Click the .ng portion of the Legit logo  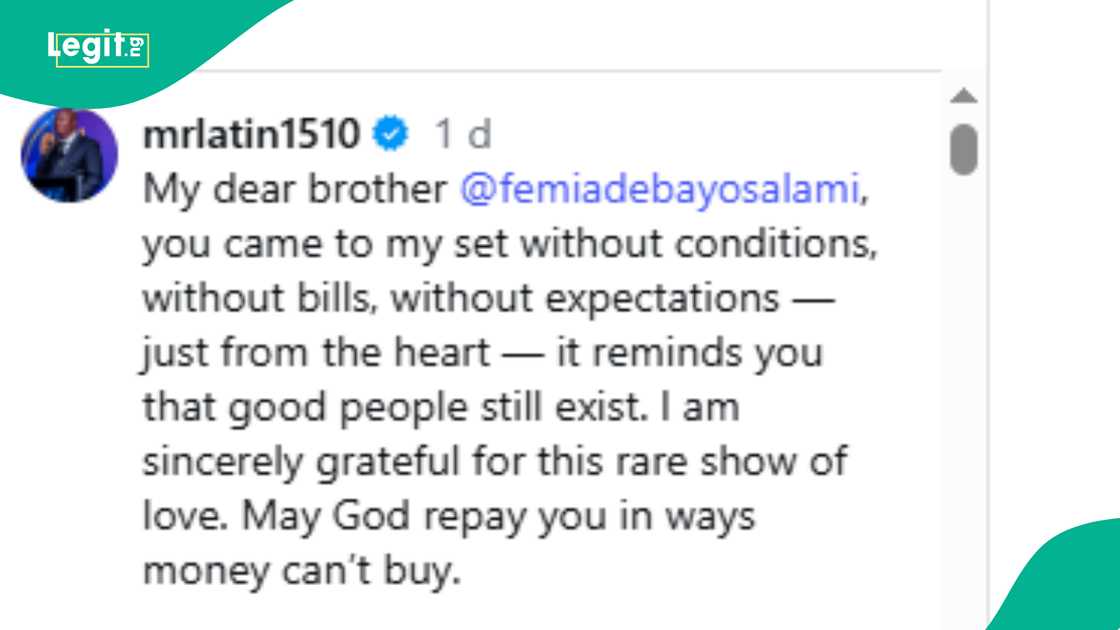click(133, 45)
